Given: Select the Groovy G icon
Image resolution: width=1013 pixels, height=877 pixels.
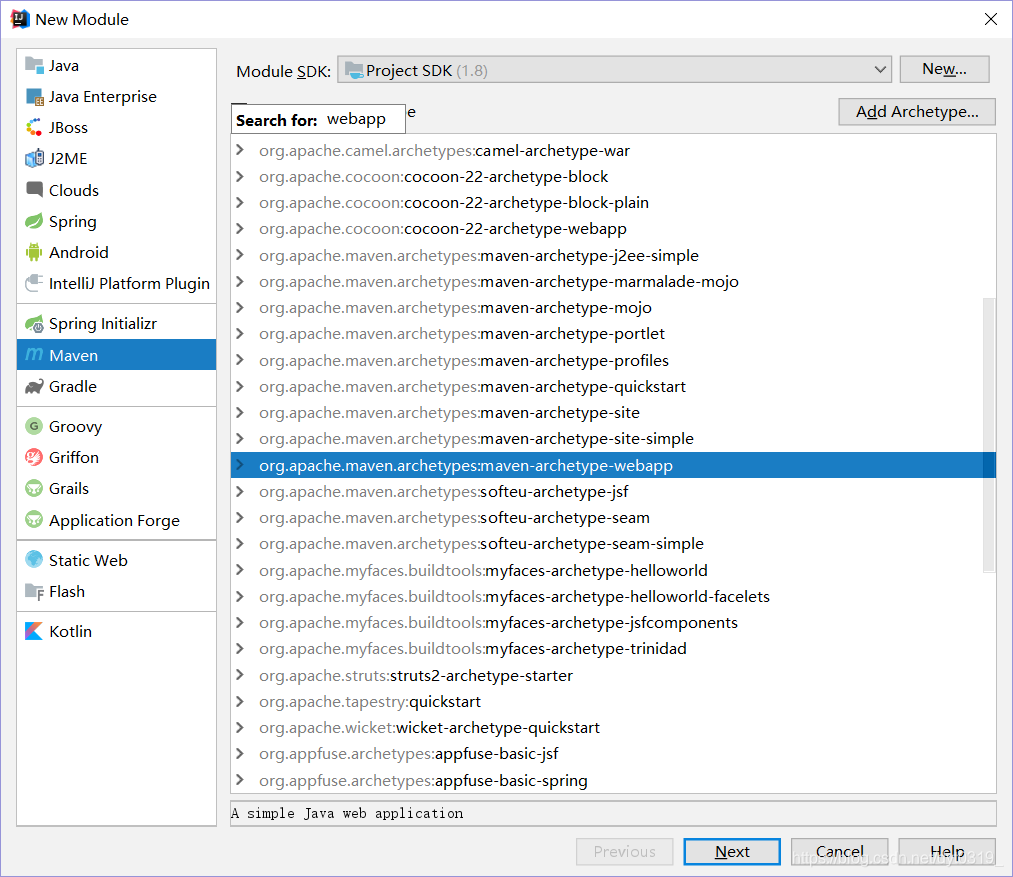Looking at the screenshot, I should (x=34, y=427).
